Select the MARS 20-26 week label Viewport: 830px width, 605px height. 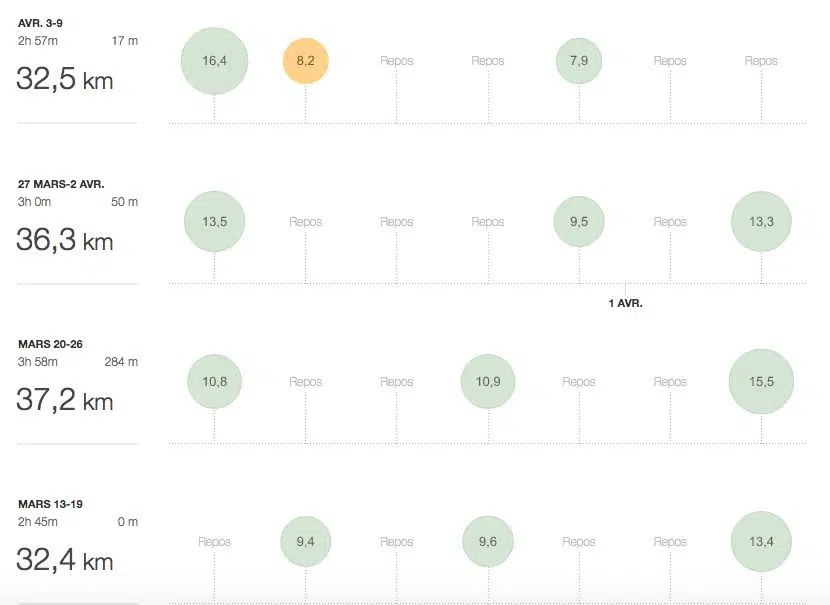pos(50,344)
